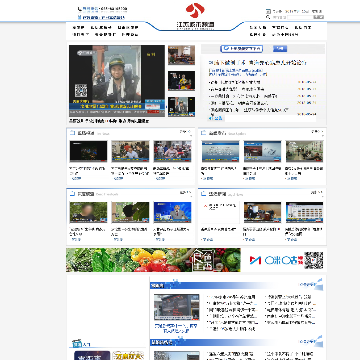Viewport: 360px width, 360px height.
Task: Open the blurred-face person video thumbnail
Action: click(x=88, y=212)
